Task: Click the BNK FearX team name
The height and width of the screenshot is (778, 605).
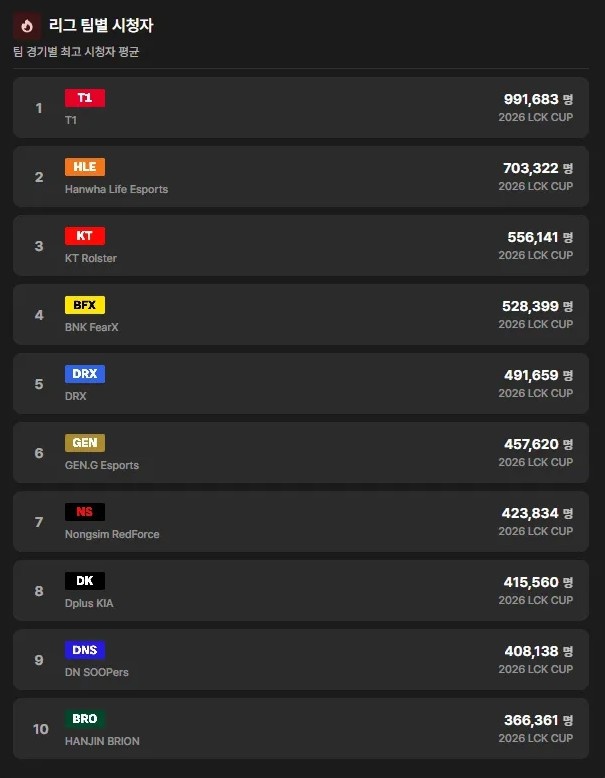Action: 92,327
